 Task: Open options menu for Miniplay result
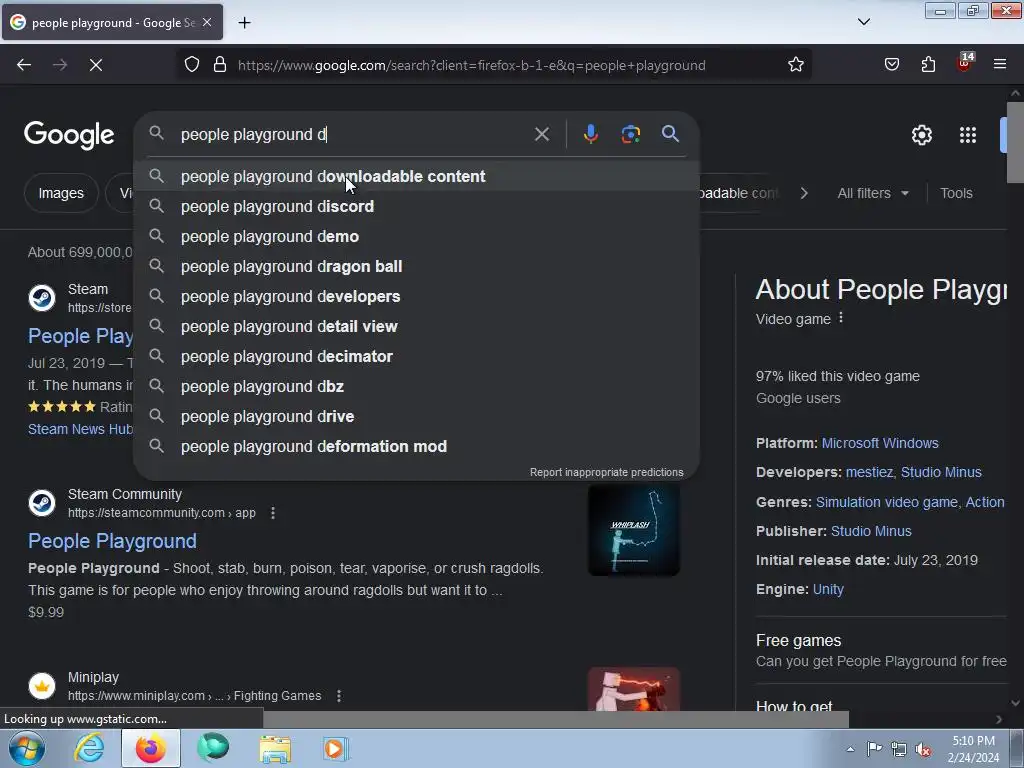339,696
